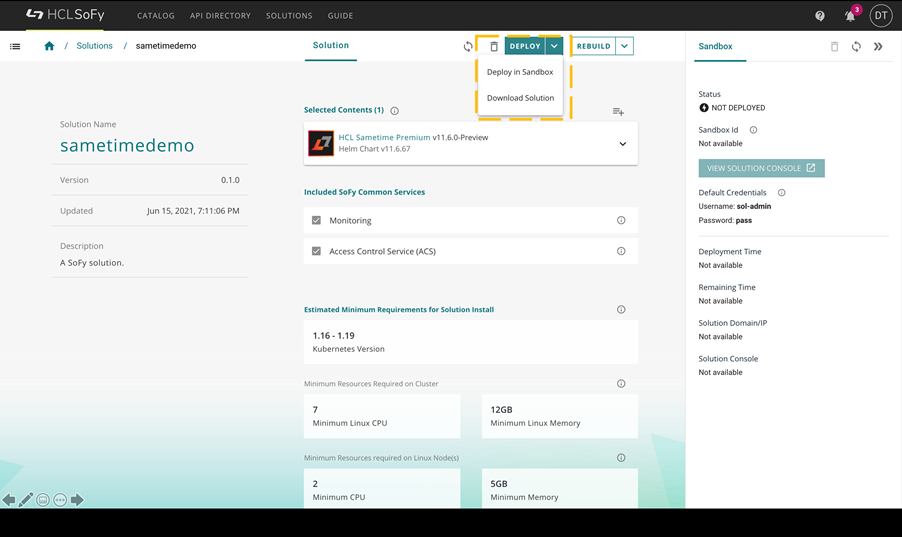
Task: Click the updated date Jun 15, 2021
Action: tap(193, 211)
